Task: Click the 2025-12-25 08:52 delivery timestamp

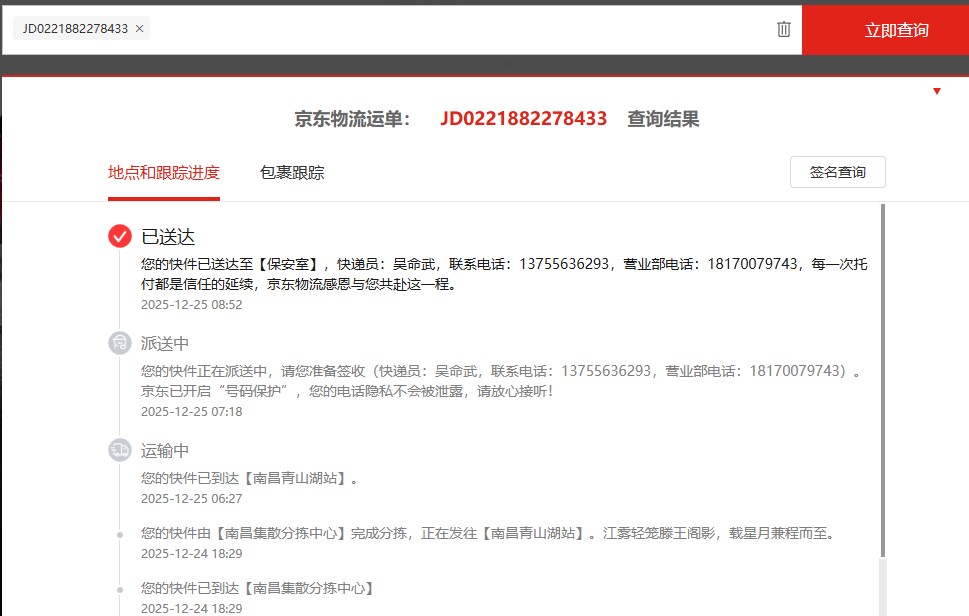Action: (192, 305)
